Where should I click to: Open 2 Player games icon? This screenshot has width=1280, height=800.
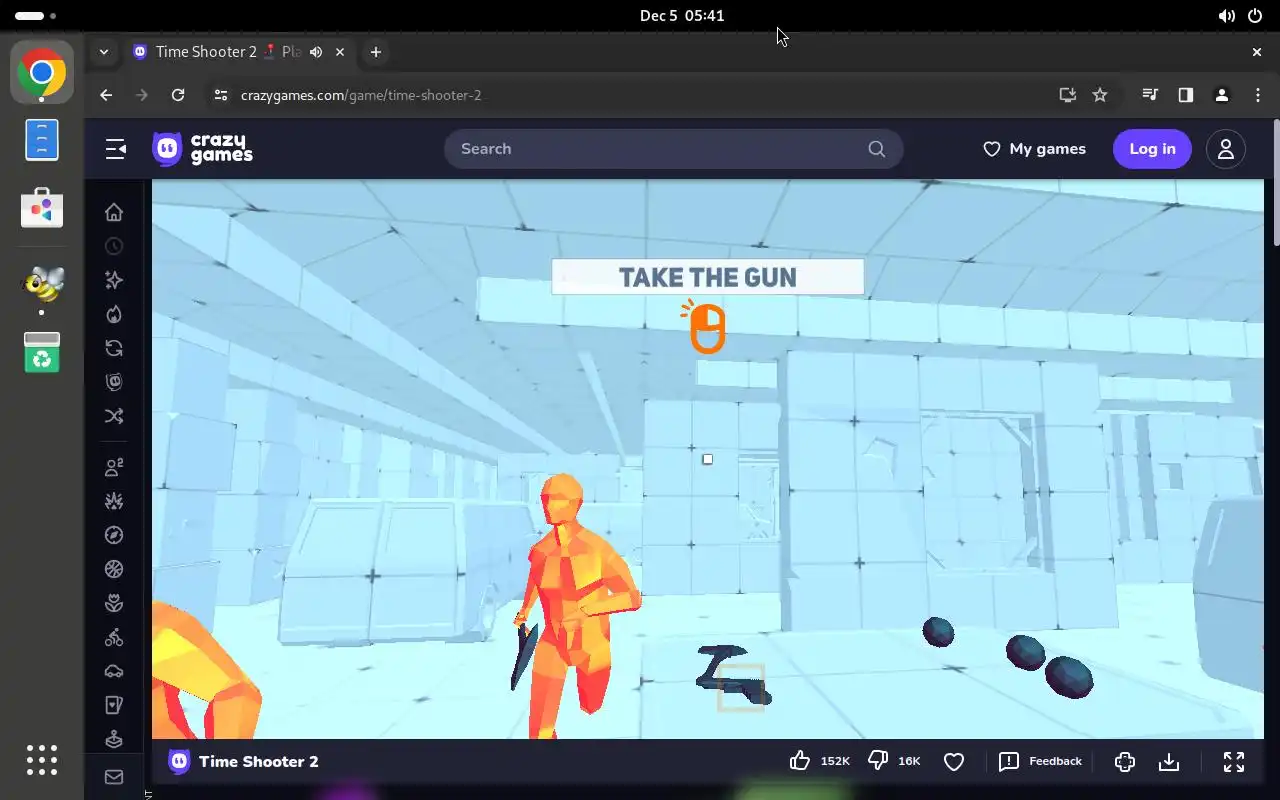coord(114,467)
